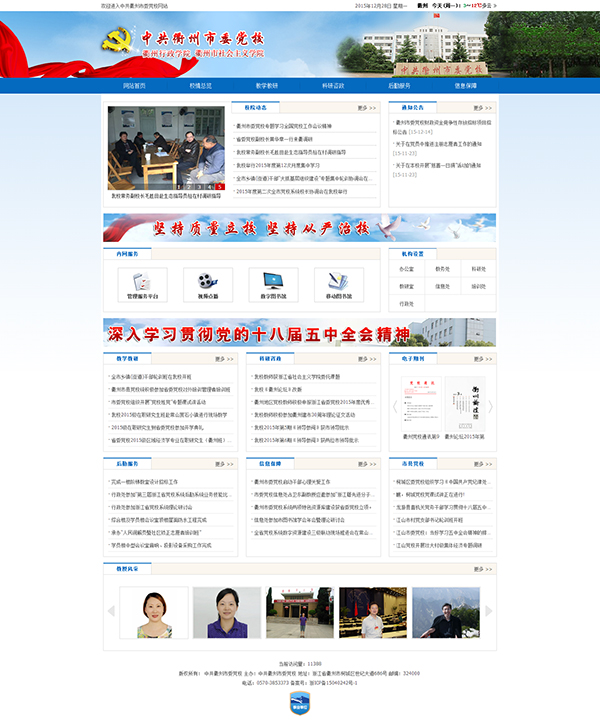Open photo of man in conference hall
Screen dimensions: 600x727
pos(373,612)
